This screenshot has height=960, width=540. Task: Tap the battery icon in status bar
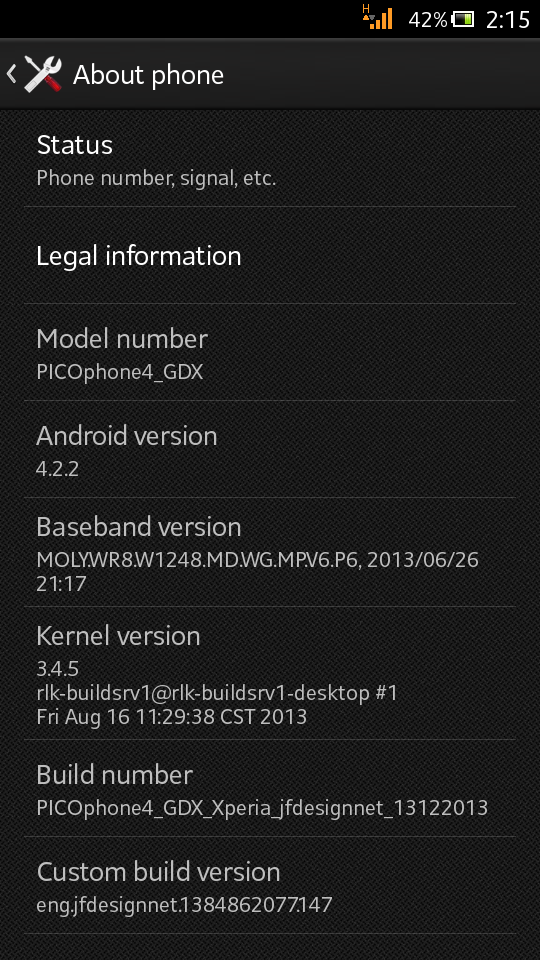(463, 20)
